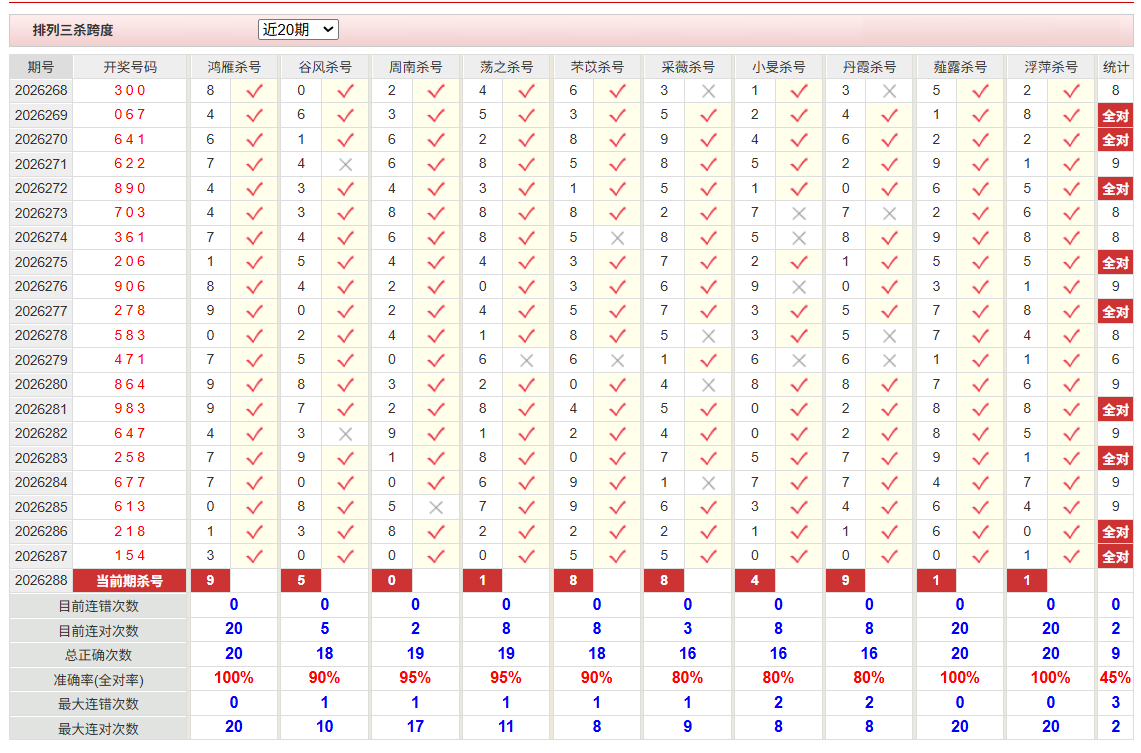Click current kill number 5 under 谷风杀号
This screenshot has width=1141, height=753.
pyautogui.click(x=301, y=581)
